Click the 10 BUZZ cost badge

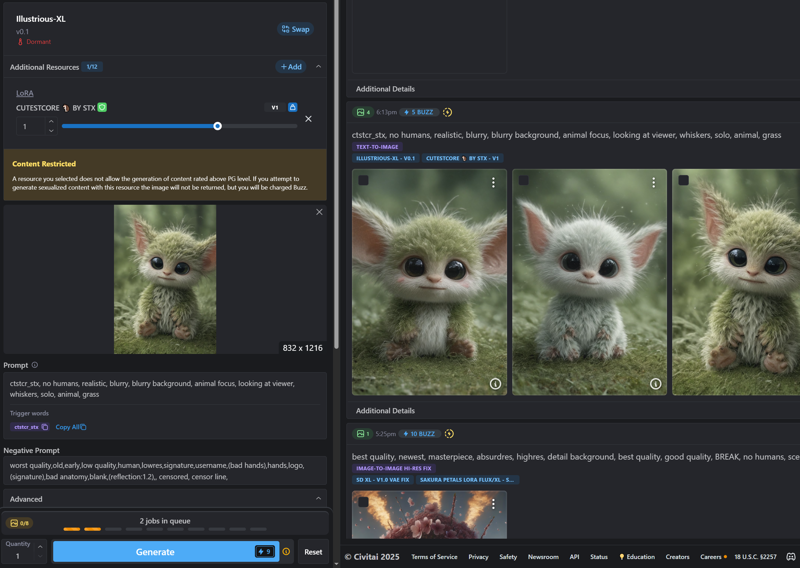point(419,434)
